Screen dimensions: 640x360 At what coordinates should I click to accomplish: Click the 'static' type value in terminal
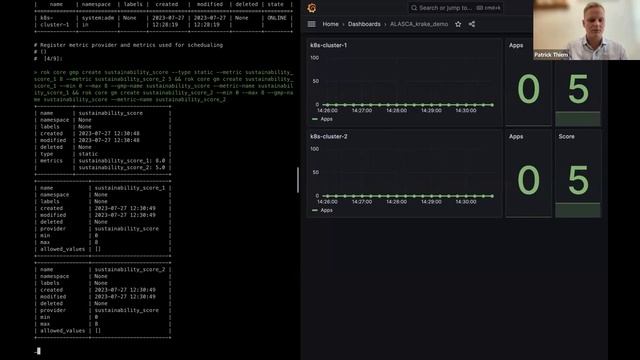tap(88, 154)
